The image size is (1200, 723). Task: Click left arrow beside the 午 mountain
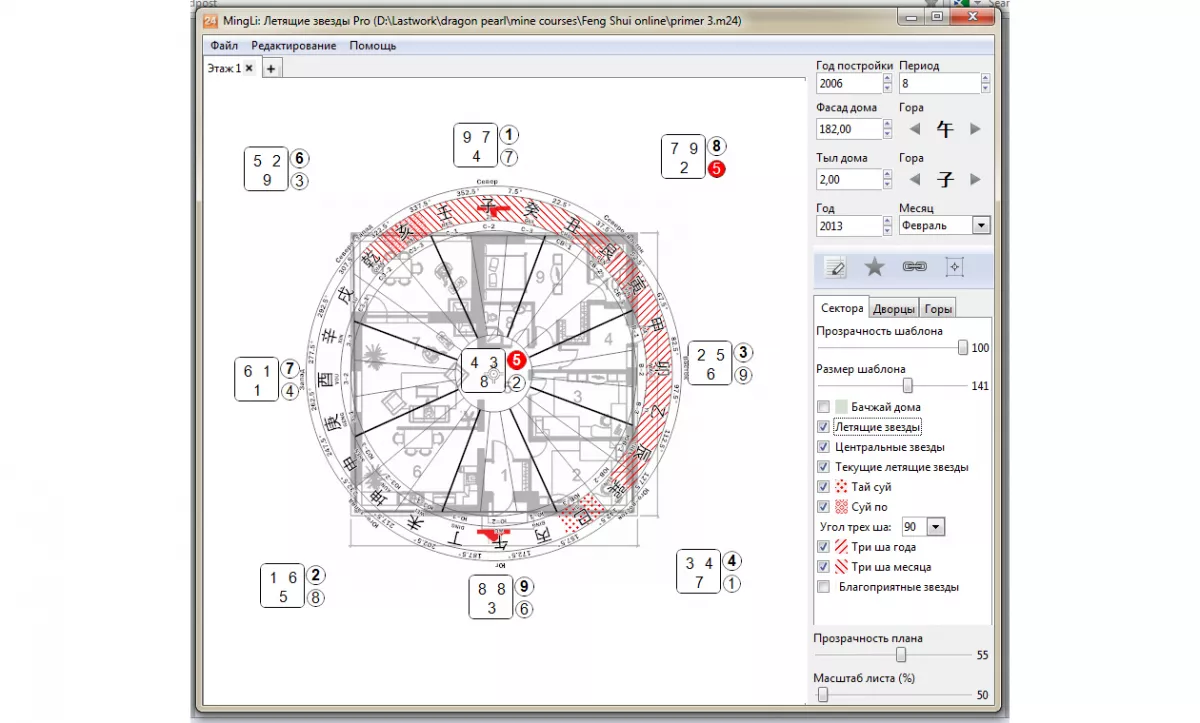pos(914,129)
